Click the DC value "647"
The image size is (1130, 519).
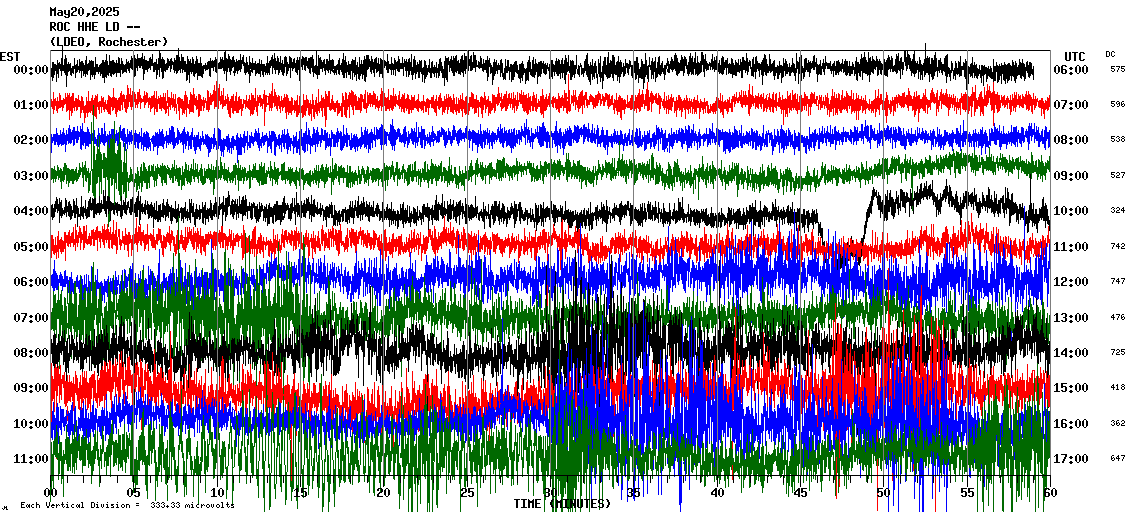tap(1117, 458)
